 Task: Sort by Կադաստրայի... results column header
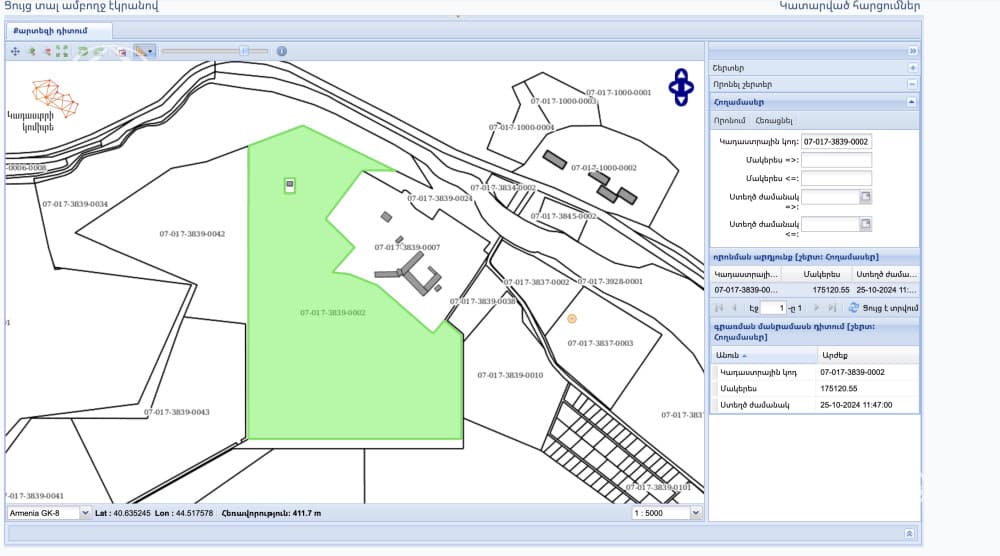(746, 274)
